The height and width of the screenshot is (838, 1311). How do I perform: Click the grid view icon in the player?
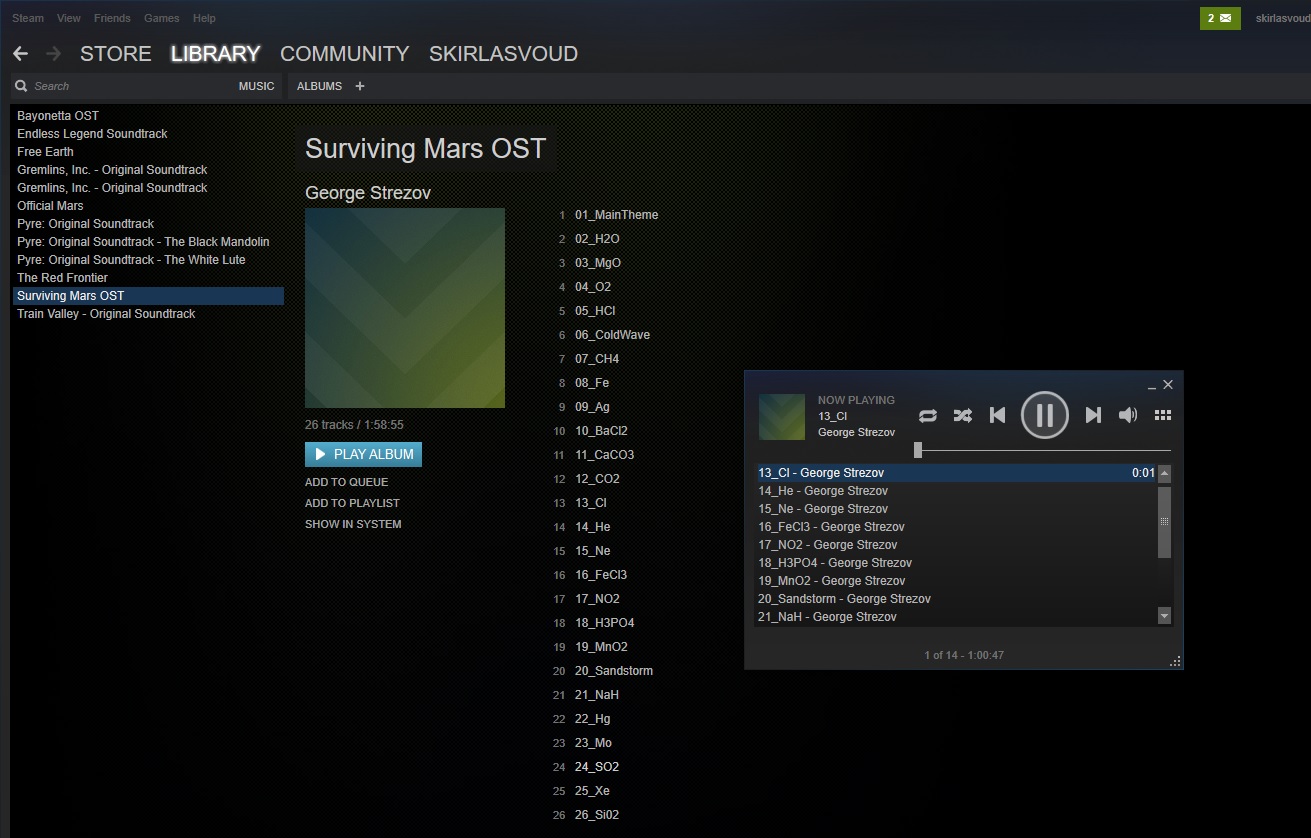[1162, 415]
